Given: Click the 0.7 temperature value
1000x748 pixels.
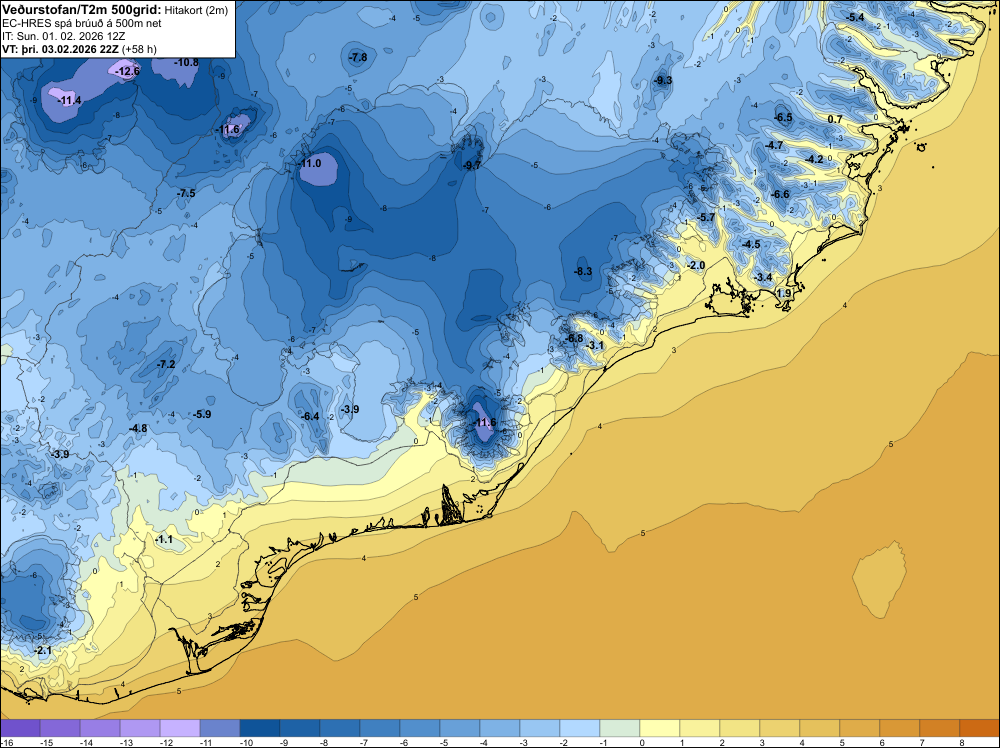Looking at the screenshot, I should (835, 119).
